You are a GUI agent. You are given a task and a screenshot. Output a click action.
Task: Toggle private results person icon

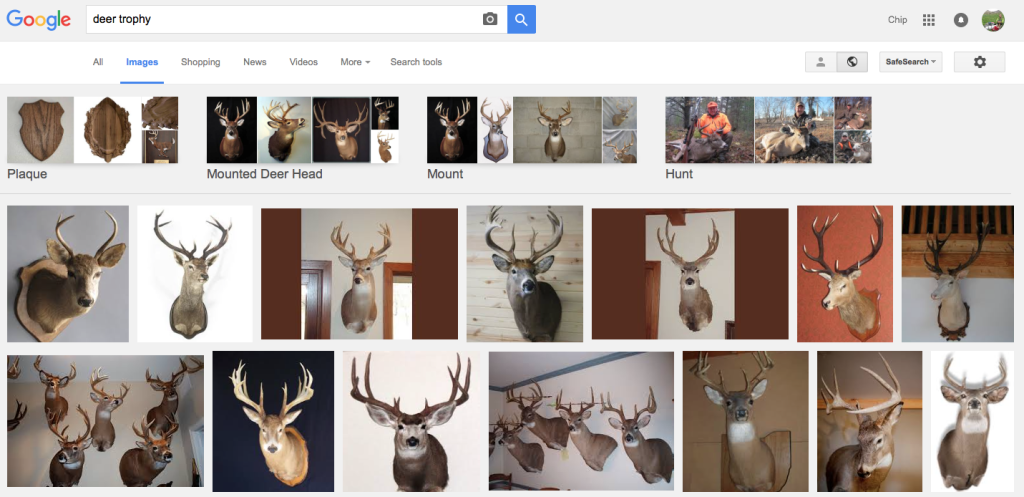(820, 62)
